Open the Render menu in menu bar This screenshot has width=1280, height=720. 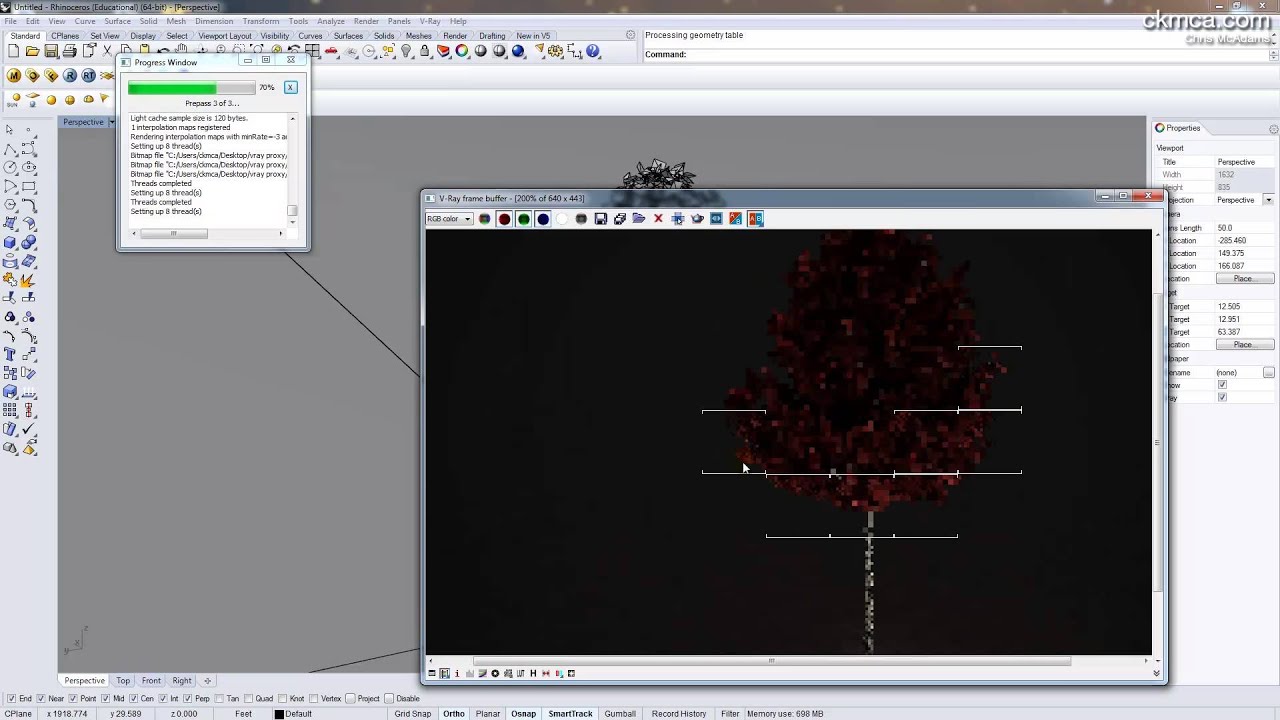click(x=366, y=21)
